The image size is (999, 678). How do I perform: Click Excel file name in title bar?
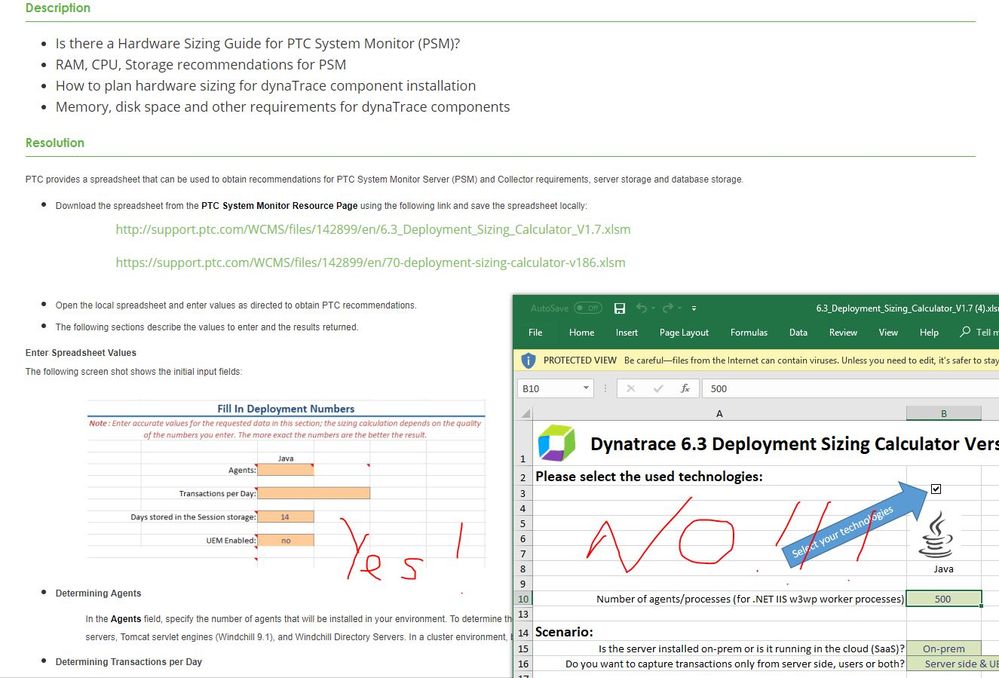(907, 308)
